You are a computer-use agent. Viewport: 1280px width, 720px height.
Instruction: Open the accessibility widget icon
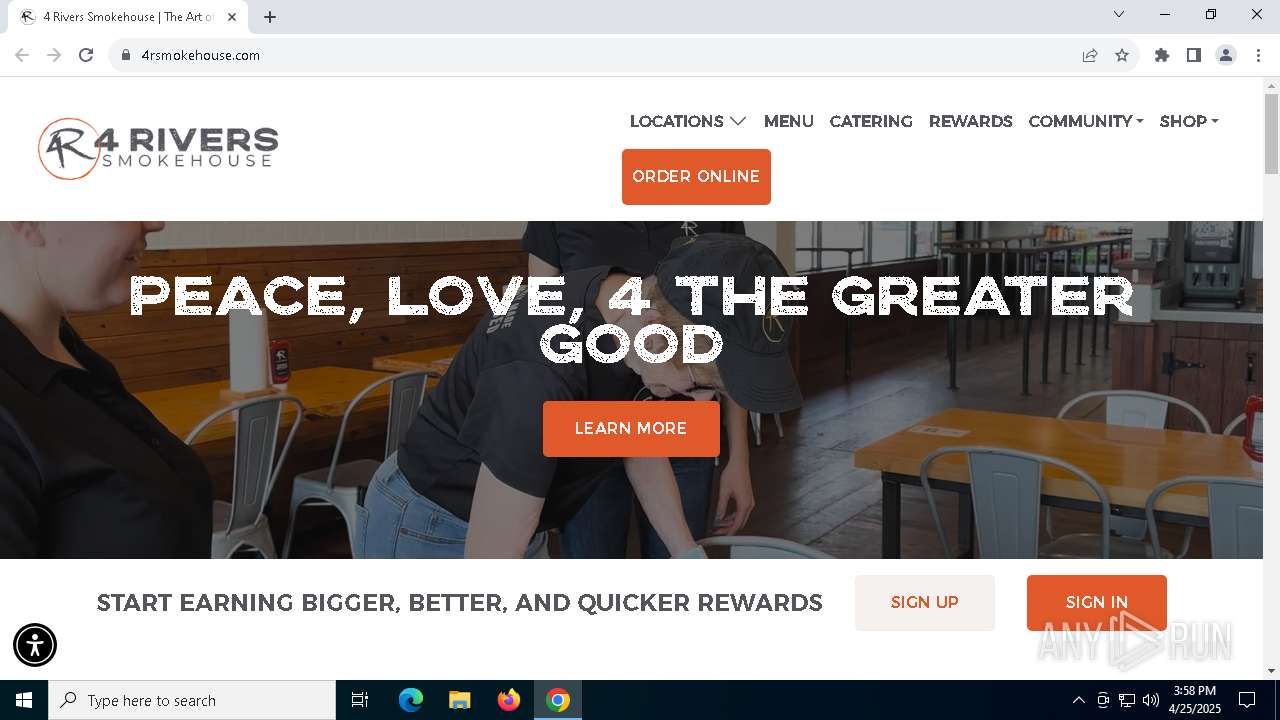(x=35, y=645)
